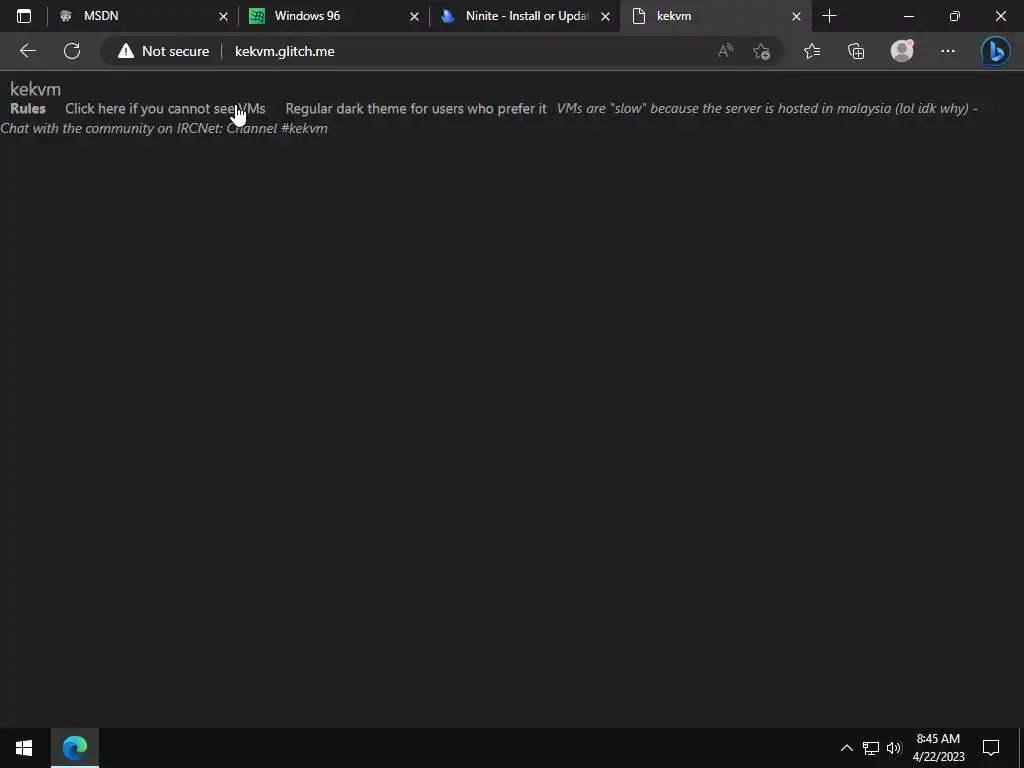Restore down the browser window
Viewport: 1024px width, 768px height.
(x=955, y=16)
